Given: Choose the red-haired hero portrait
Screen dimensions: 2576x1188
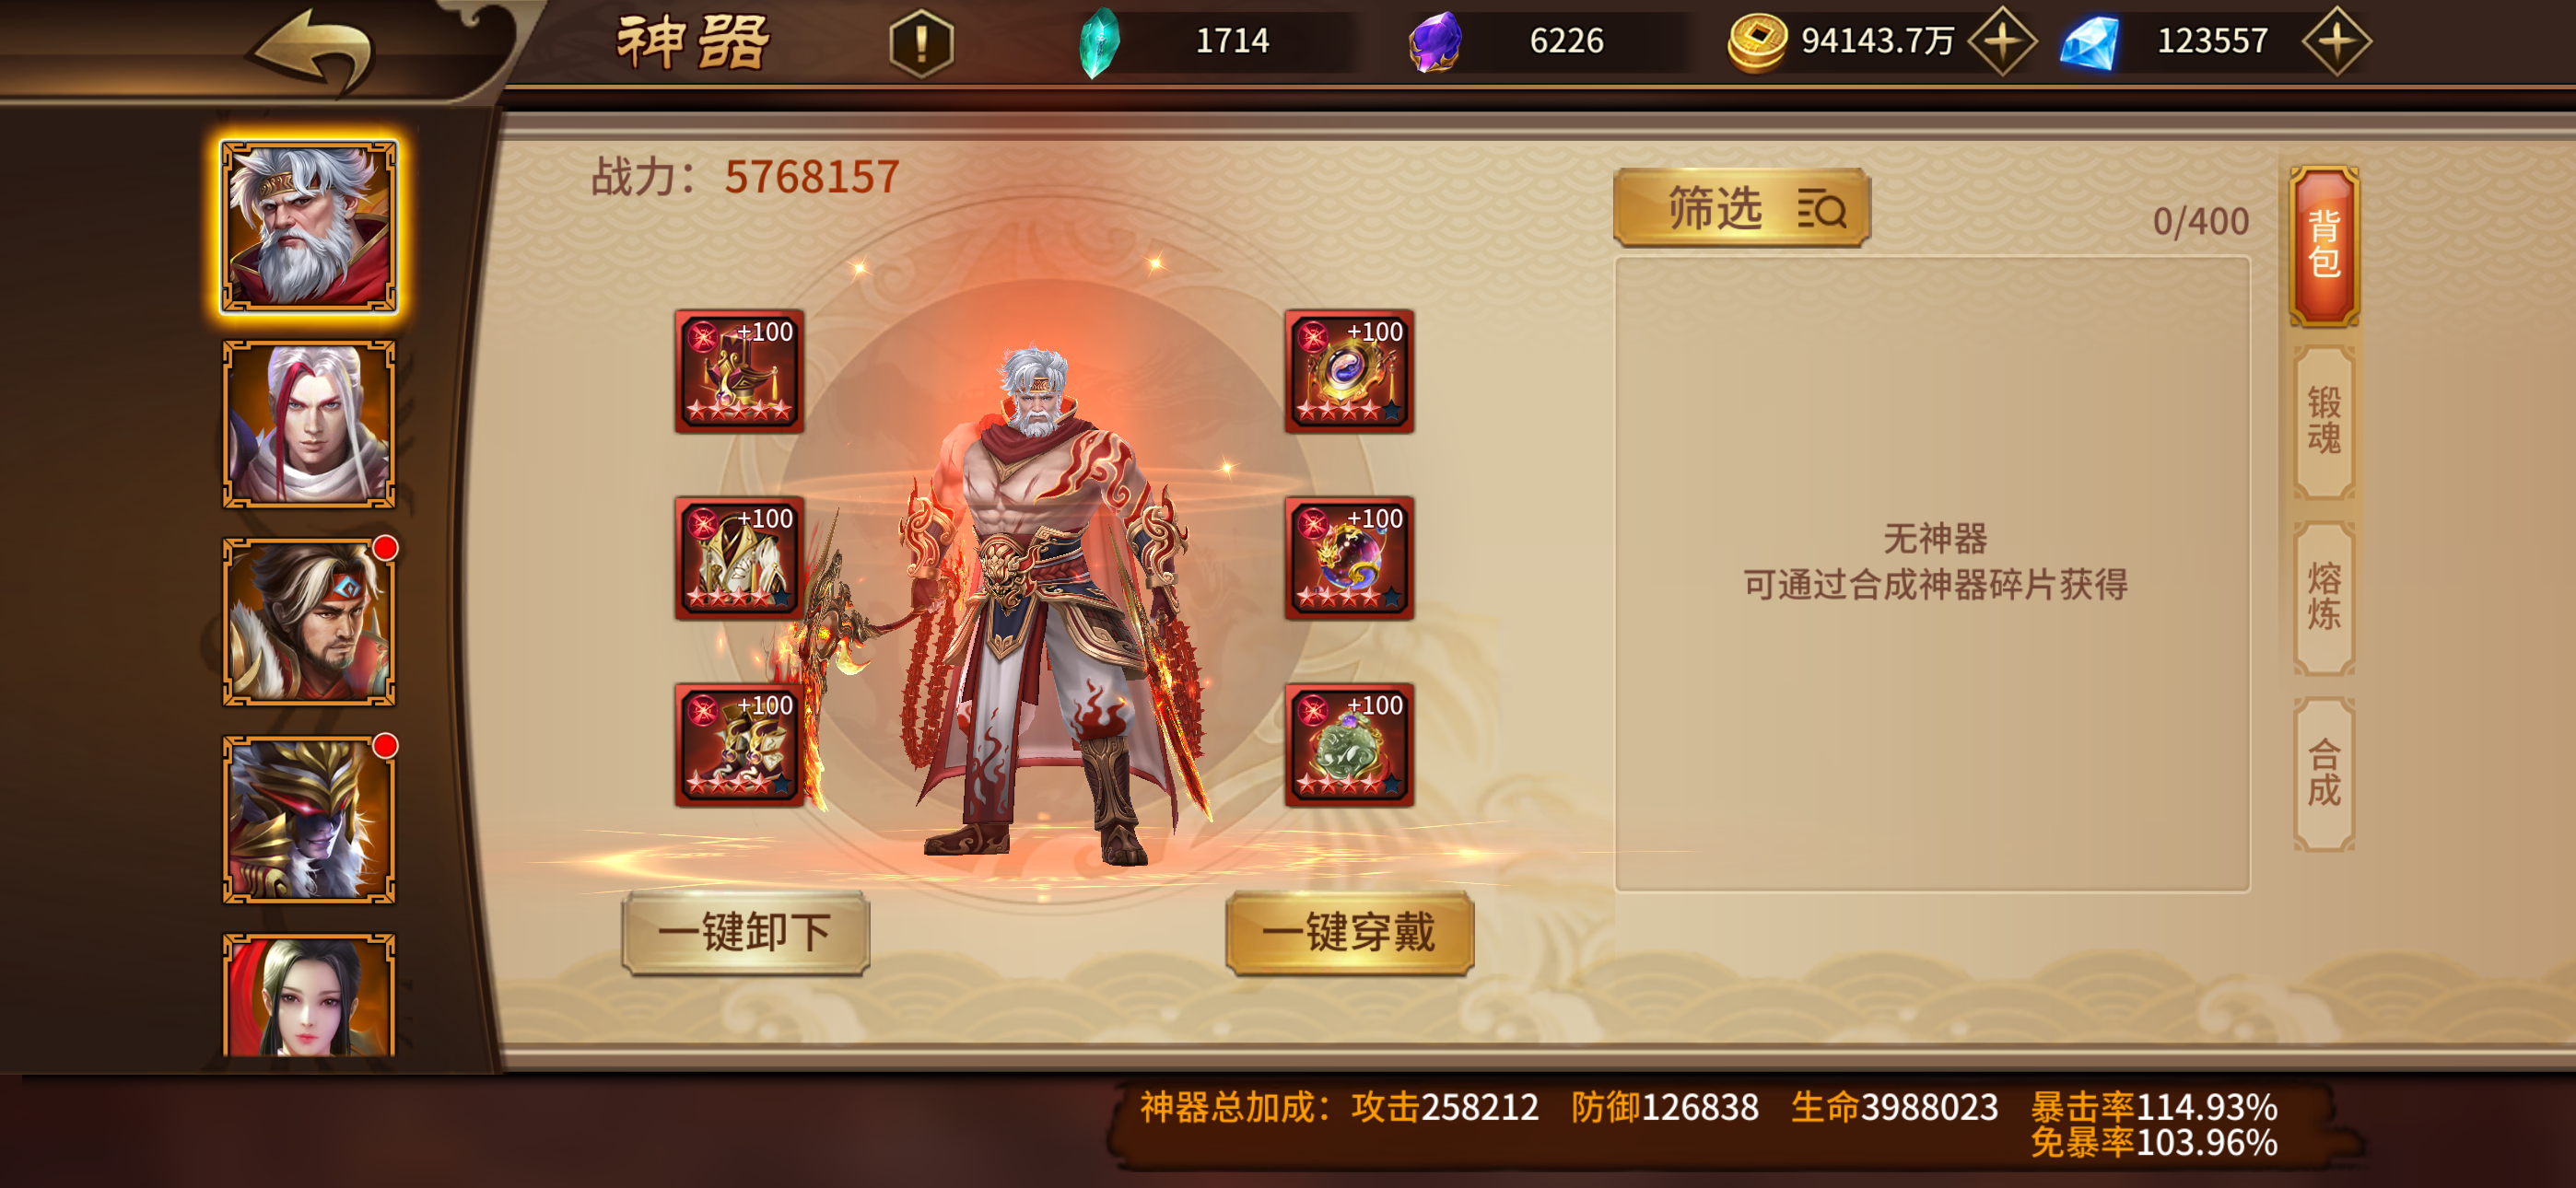Looking at the screenshot, I should pos(309,424).
